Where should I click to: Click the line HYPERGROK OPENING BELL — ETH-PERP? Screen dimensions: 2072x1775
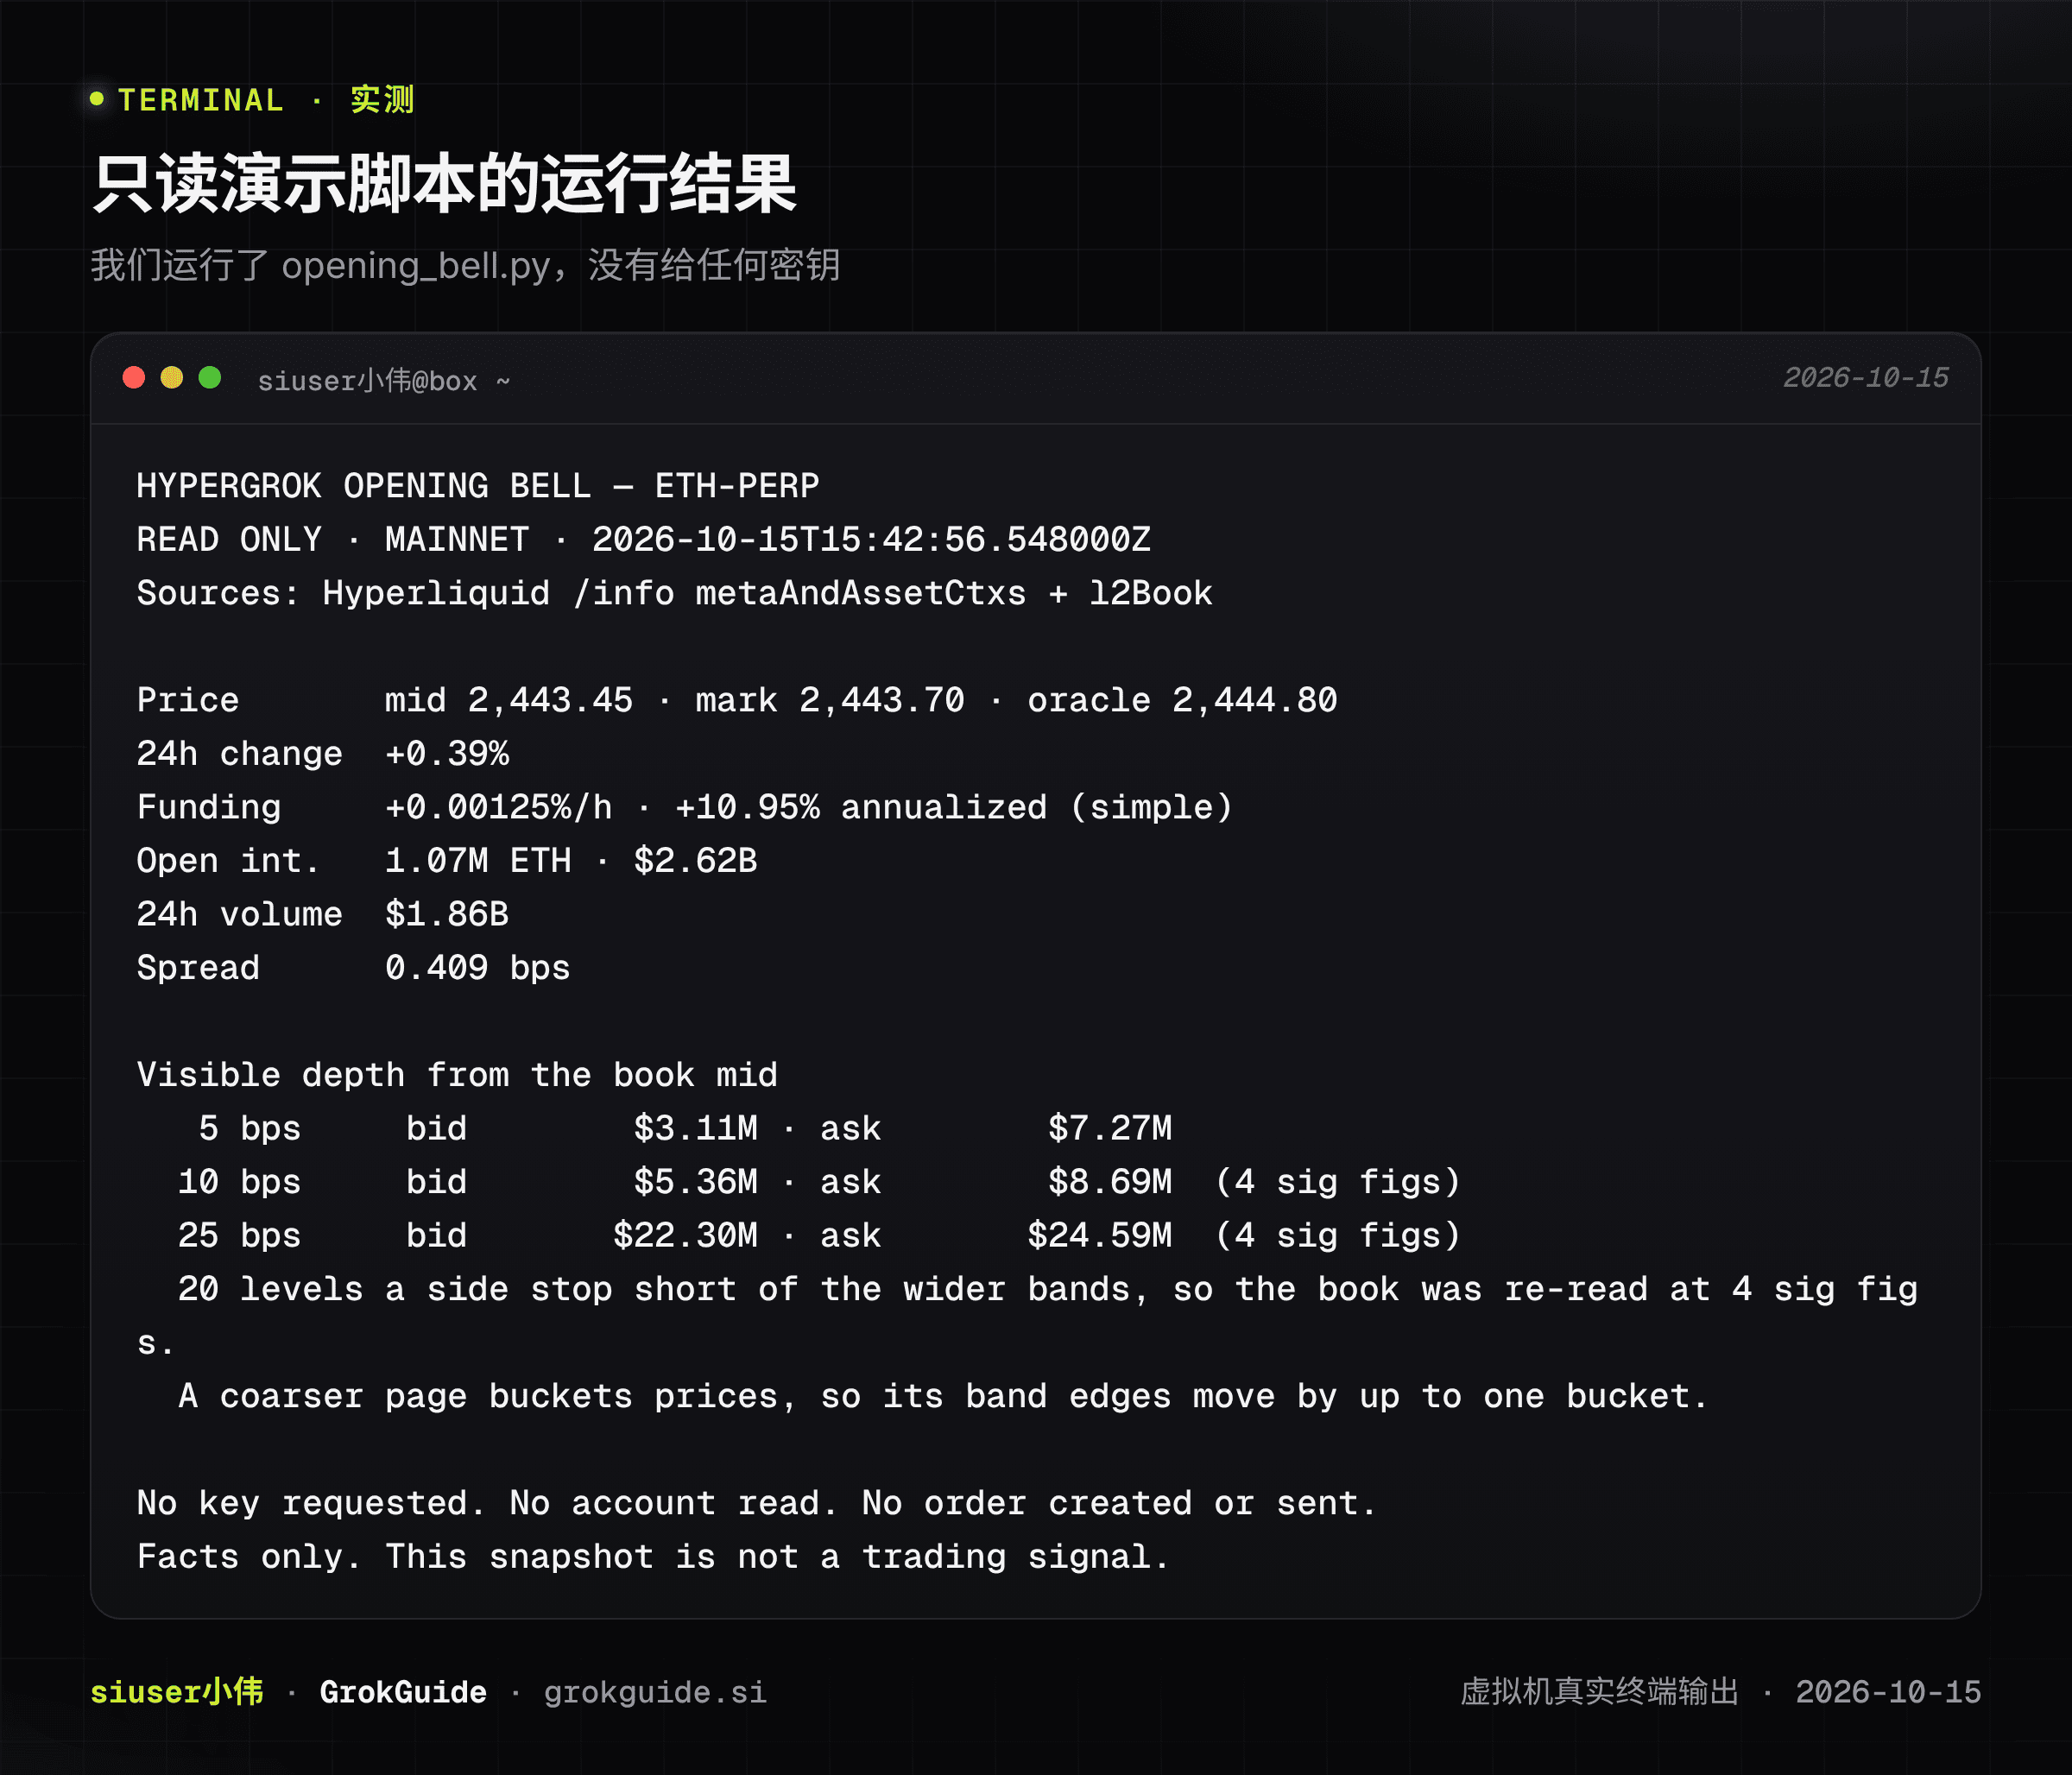[x=478, y=486]
